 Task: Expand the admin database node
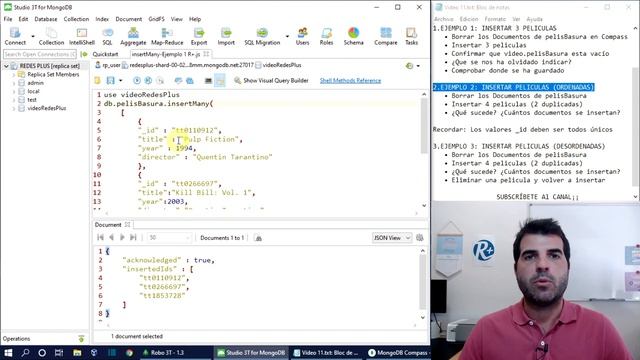pos(14,83)
